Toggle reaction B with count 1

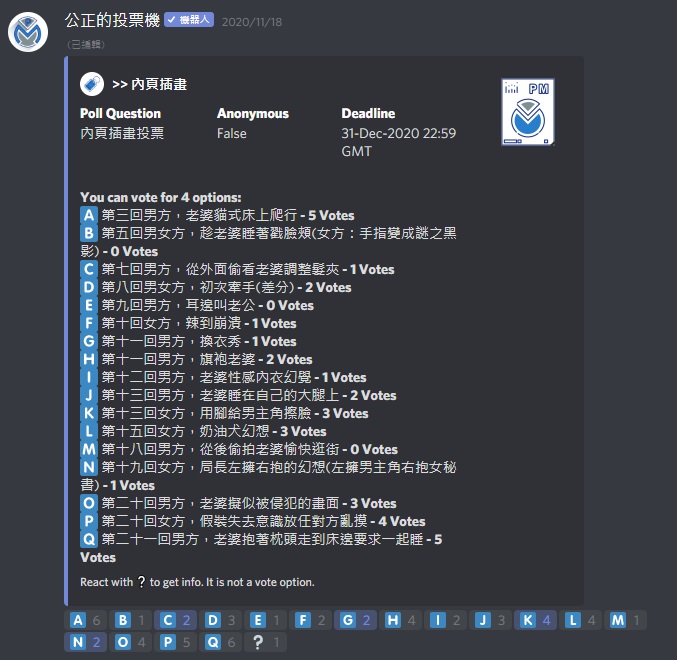[130, 620]
